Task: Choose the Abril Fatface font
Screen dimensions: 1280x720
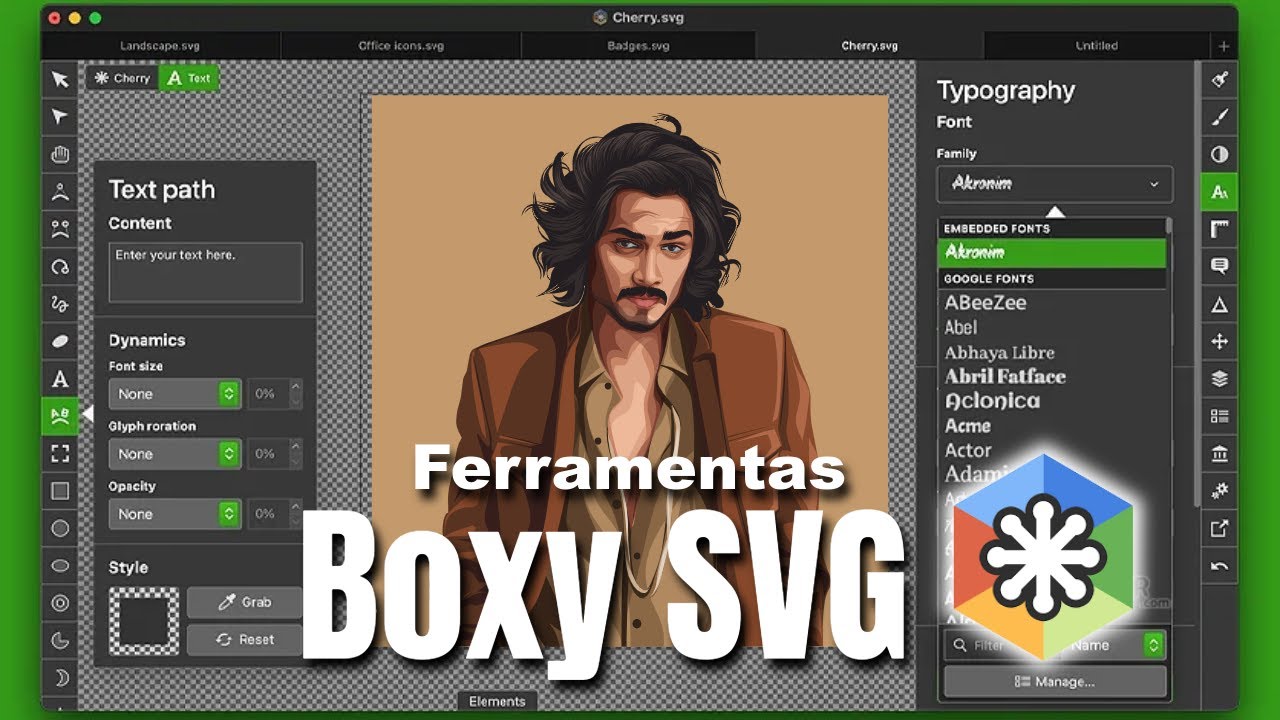Action: click(x=1005, y=376)
